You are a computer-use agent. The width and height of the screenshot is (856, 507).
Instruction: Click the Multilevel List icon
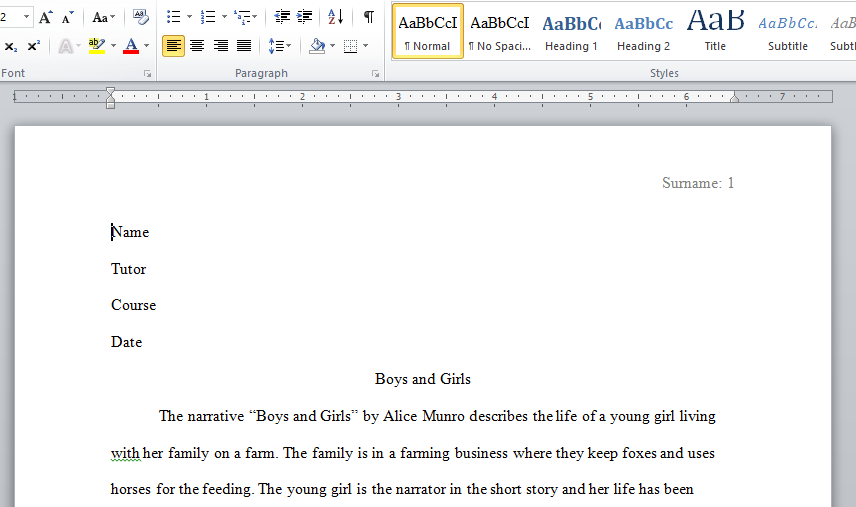click(242, 17)
